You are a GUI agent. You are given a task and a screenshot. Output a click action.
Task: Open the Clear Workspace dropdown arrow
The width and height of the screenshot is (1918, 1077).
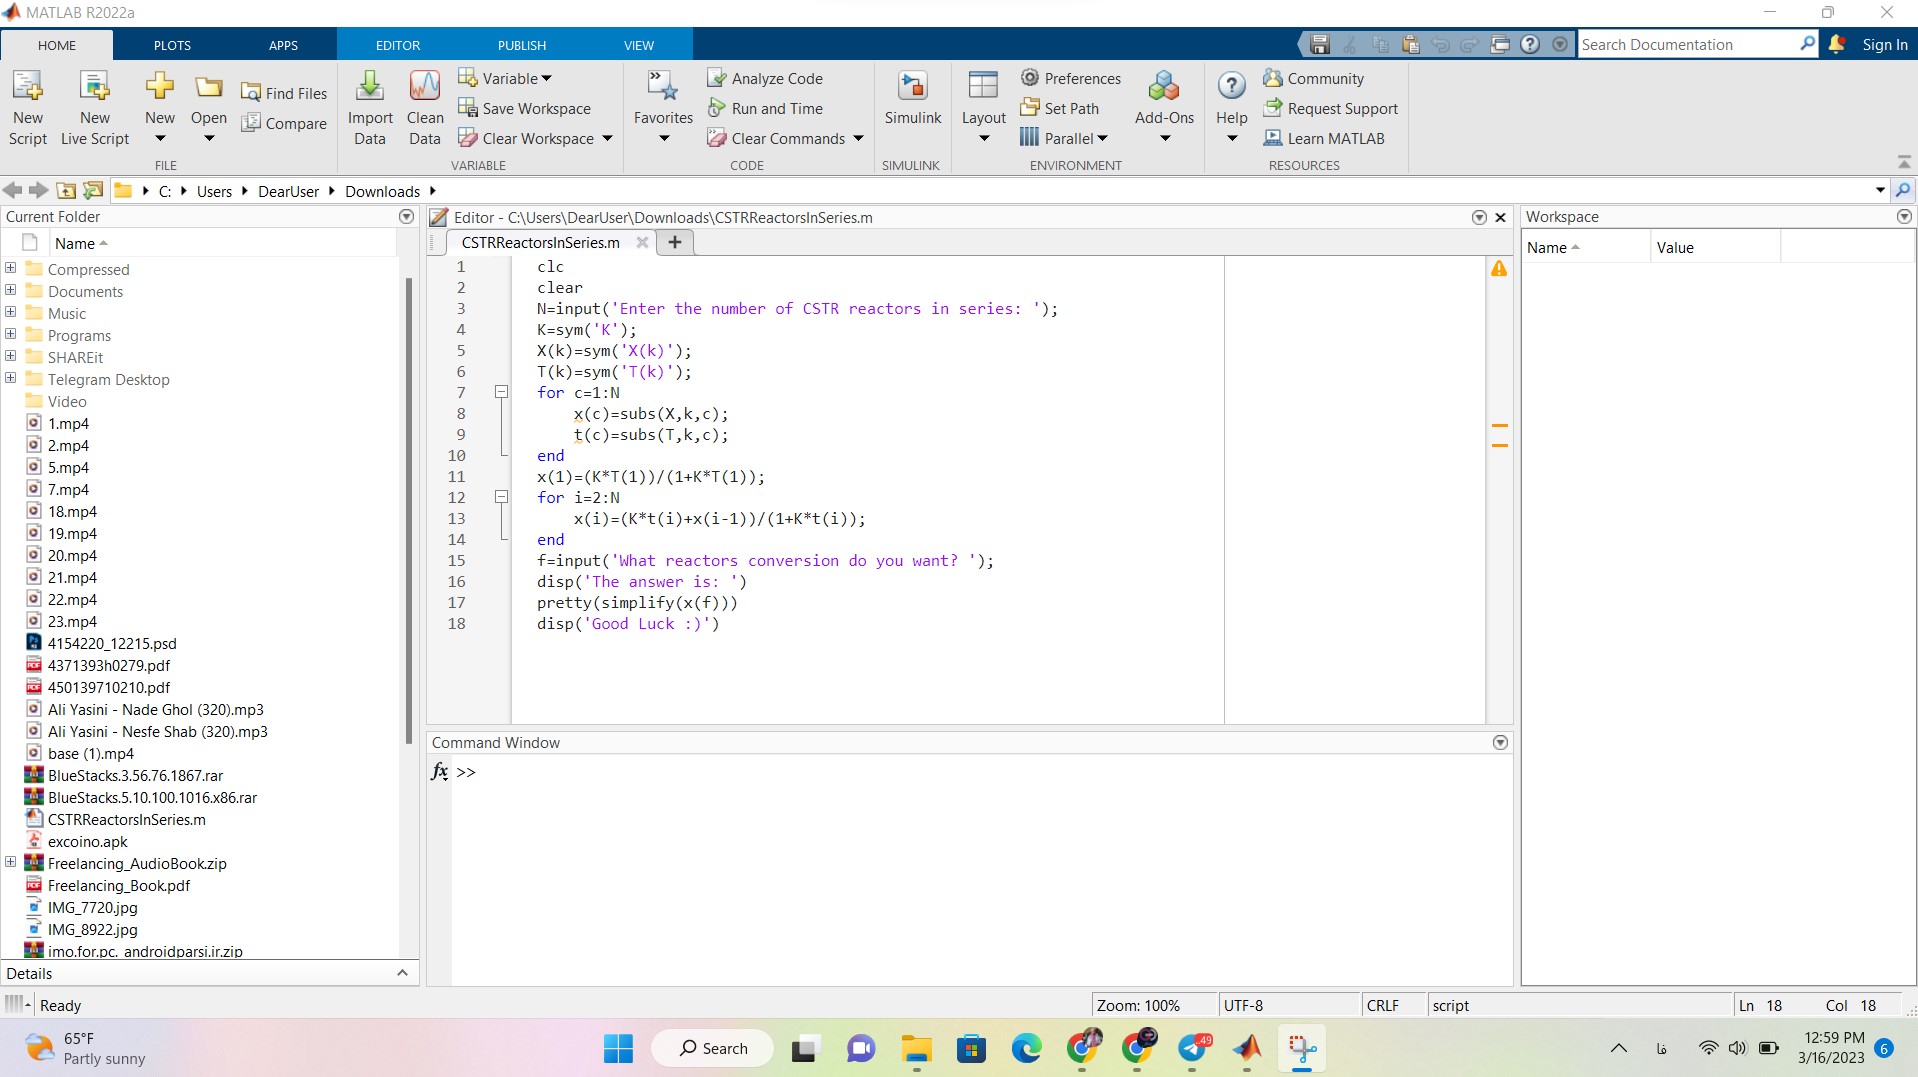coord(607,138)
